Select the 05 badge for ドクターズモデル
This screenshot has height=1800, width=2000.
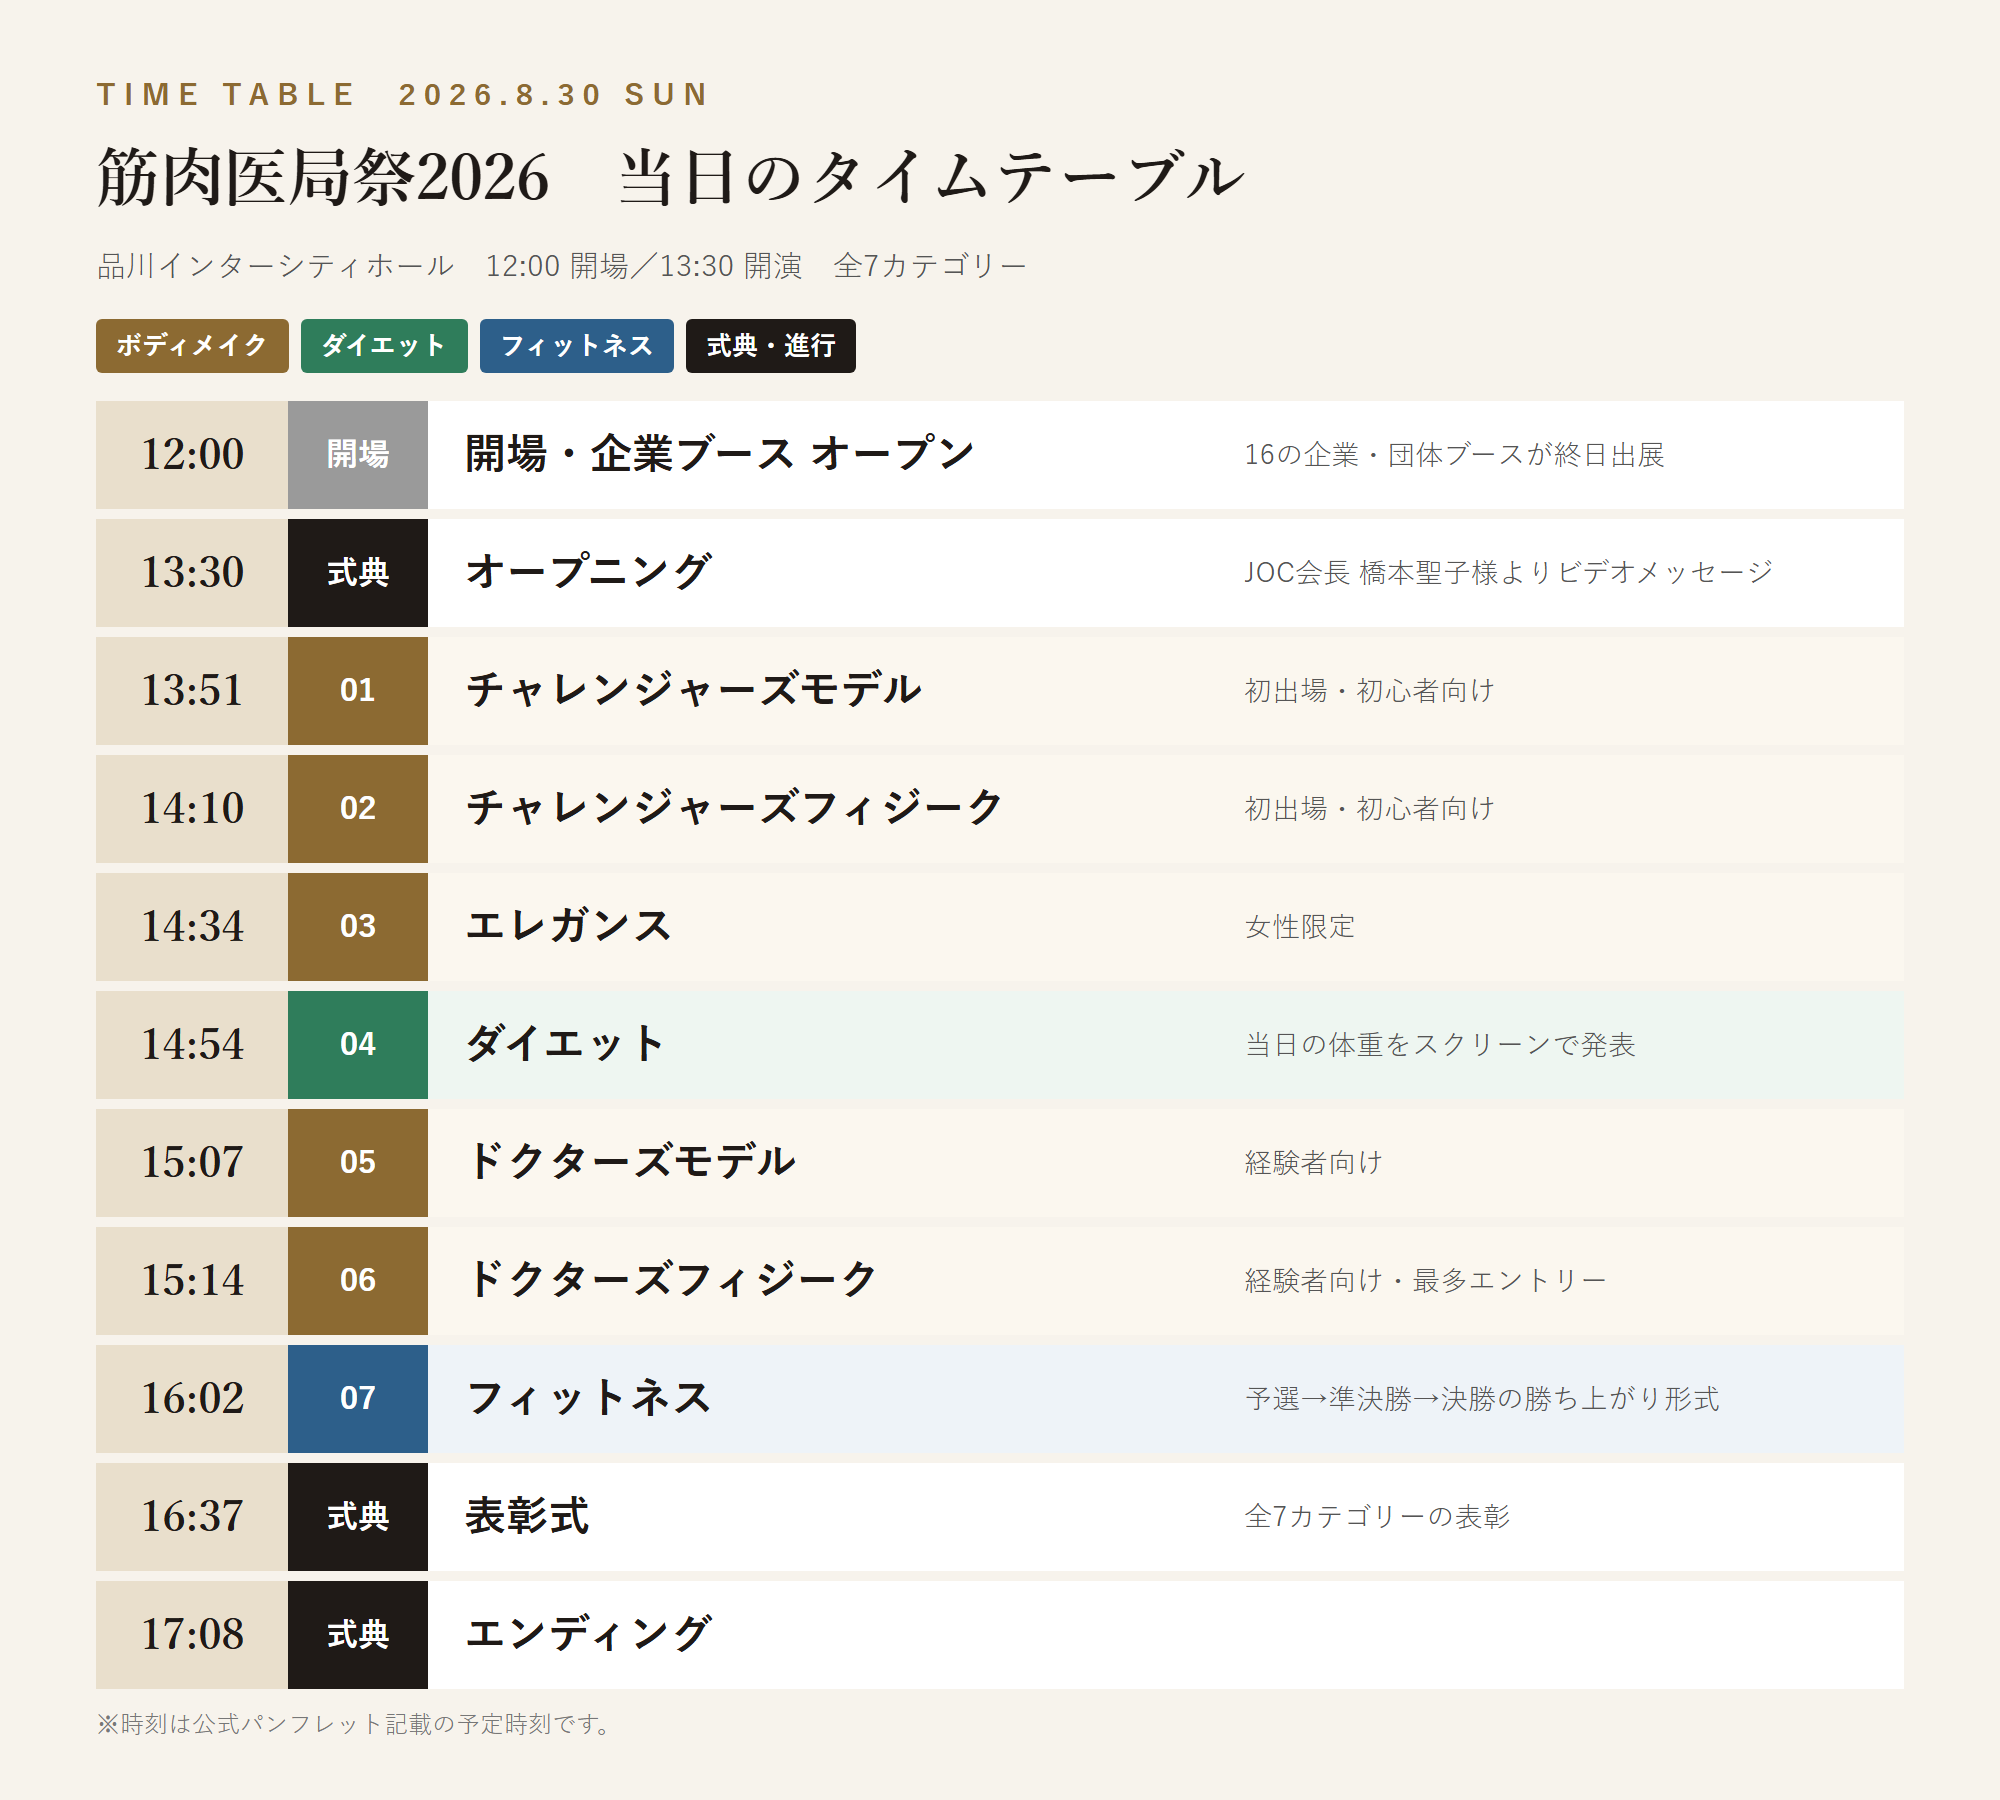[x=358, y=1163]
